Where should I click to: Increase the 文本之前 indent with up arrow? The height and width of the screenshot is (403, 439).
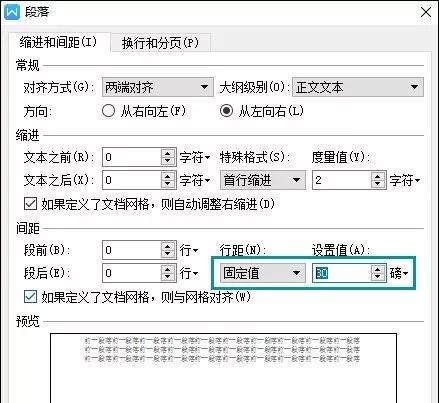[168, 153]
